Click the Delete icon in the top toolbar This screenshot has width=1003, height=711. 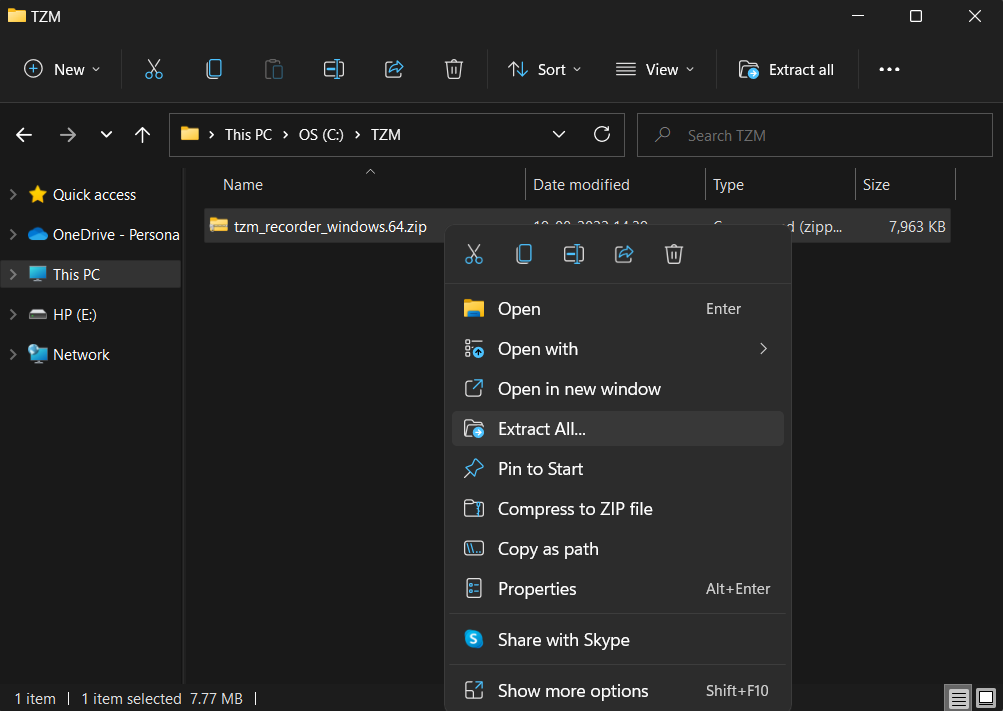tap(454, 69)
